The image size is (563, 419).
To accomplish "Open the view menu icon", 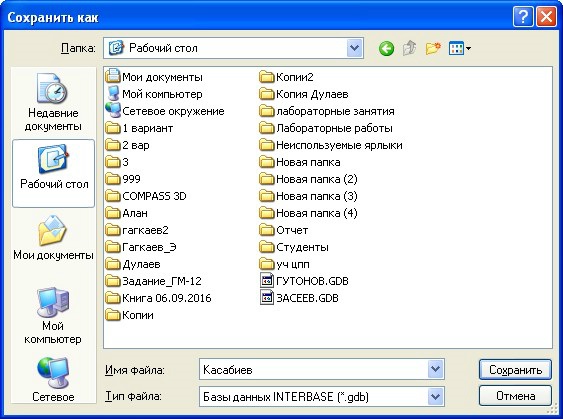I will (x=460, y=48).
